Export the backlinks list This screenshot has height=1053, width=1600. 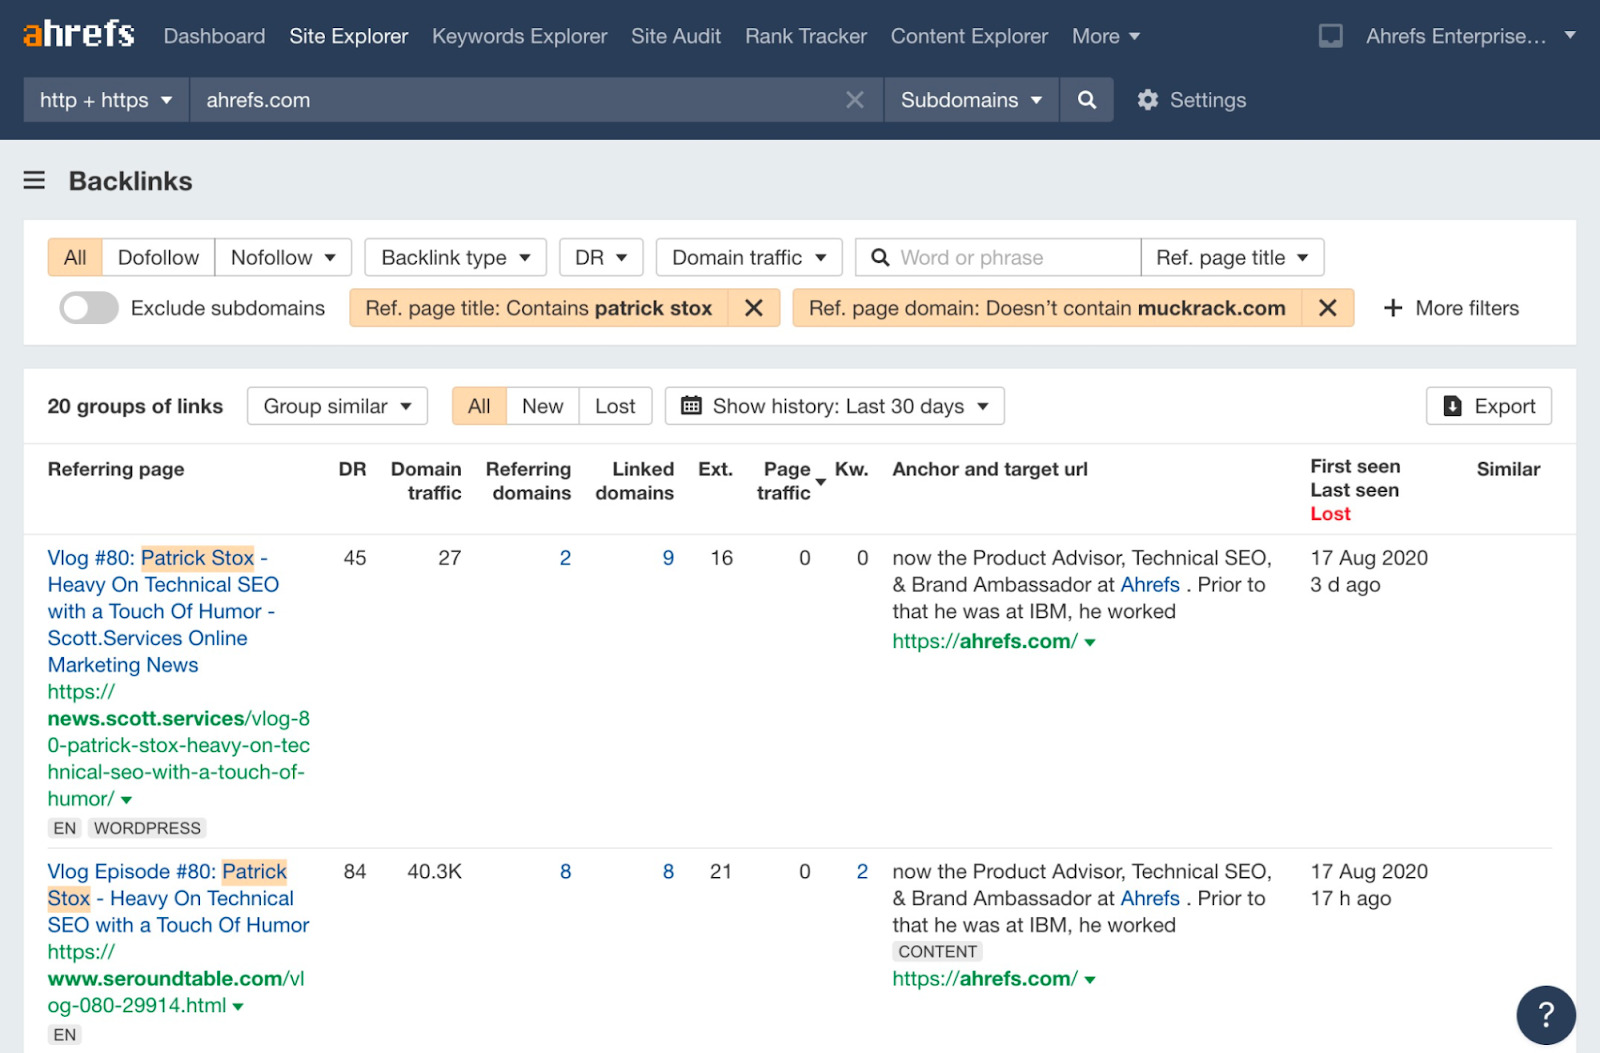pos(1488,406)
